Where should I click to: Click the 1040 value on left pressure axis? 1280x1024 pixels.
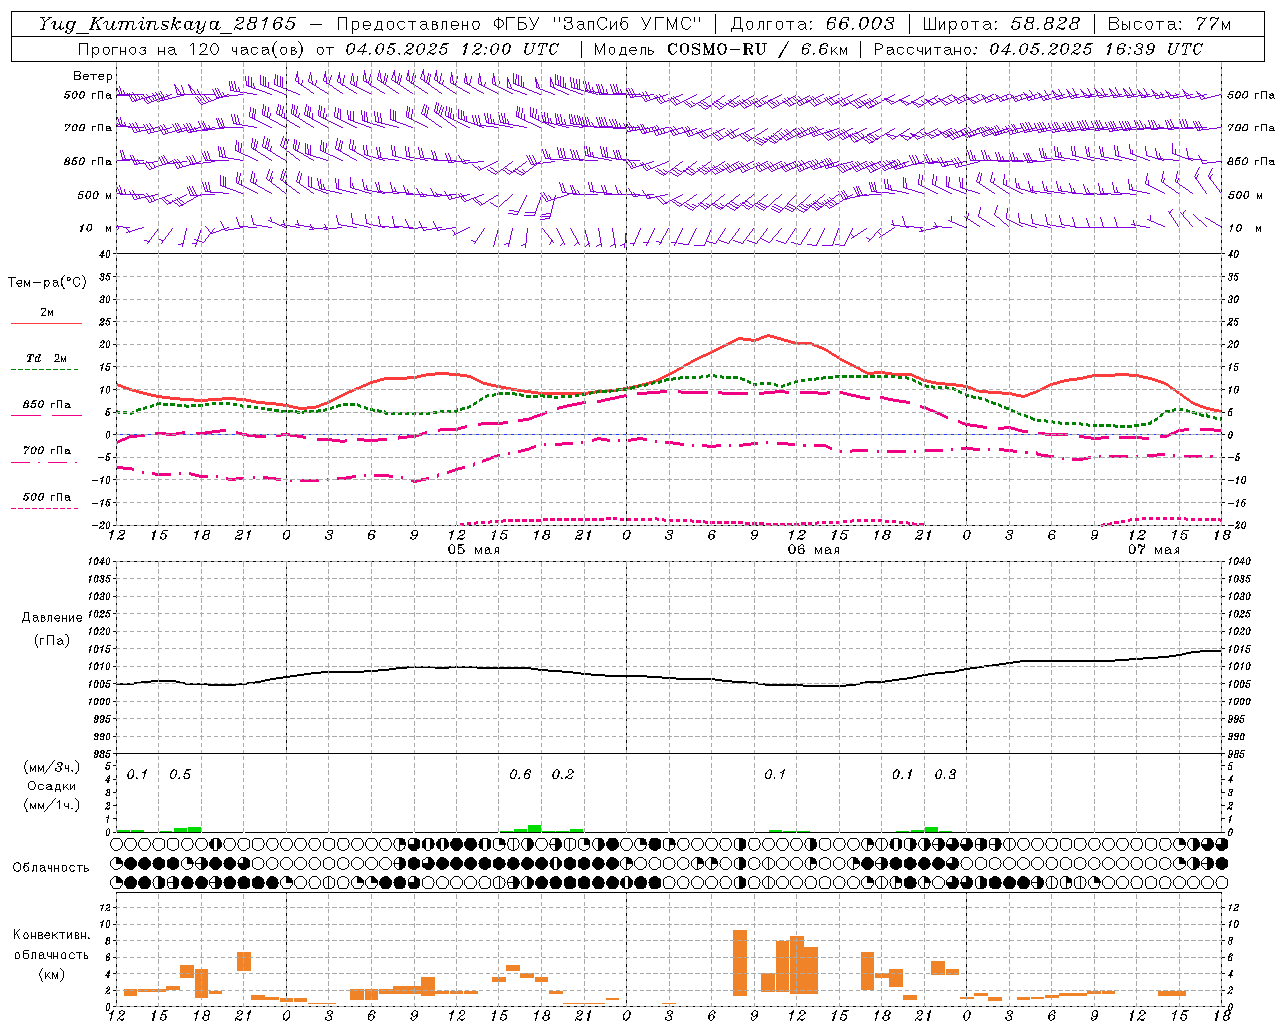pyautogui.click(x=98, y=561)
